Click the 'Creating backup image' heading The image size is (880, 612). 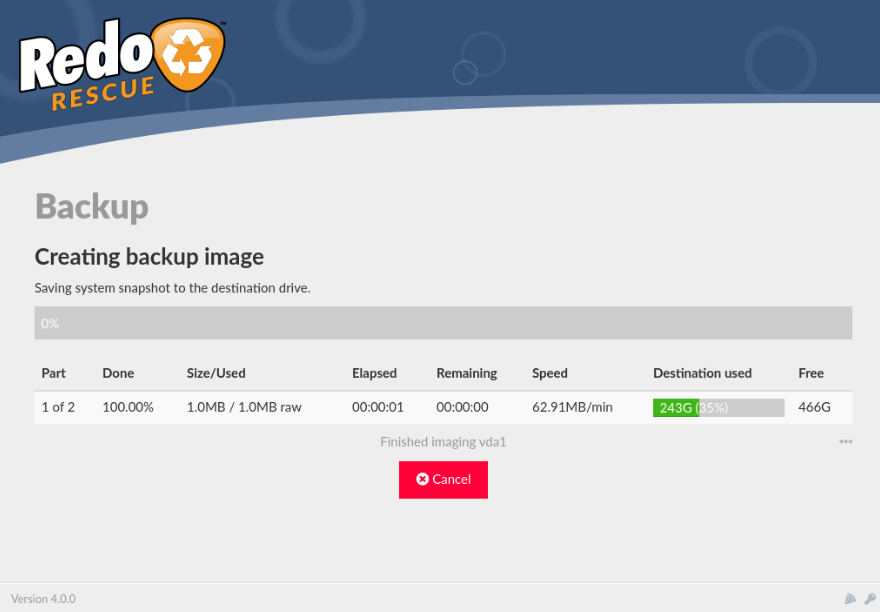click(x=149, y=257)
